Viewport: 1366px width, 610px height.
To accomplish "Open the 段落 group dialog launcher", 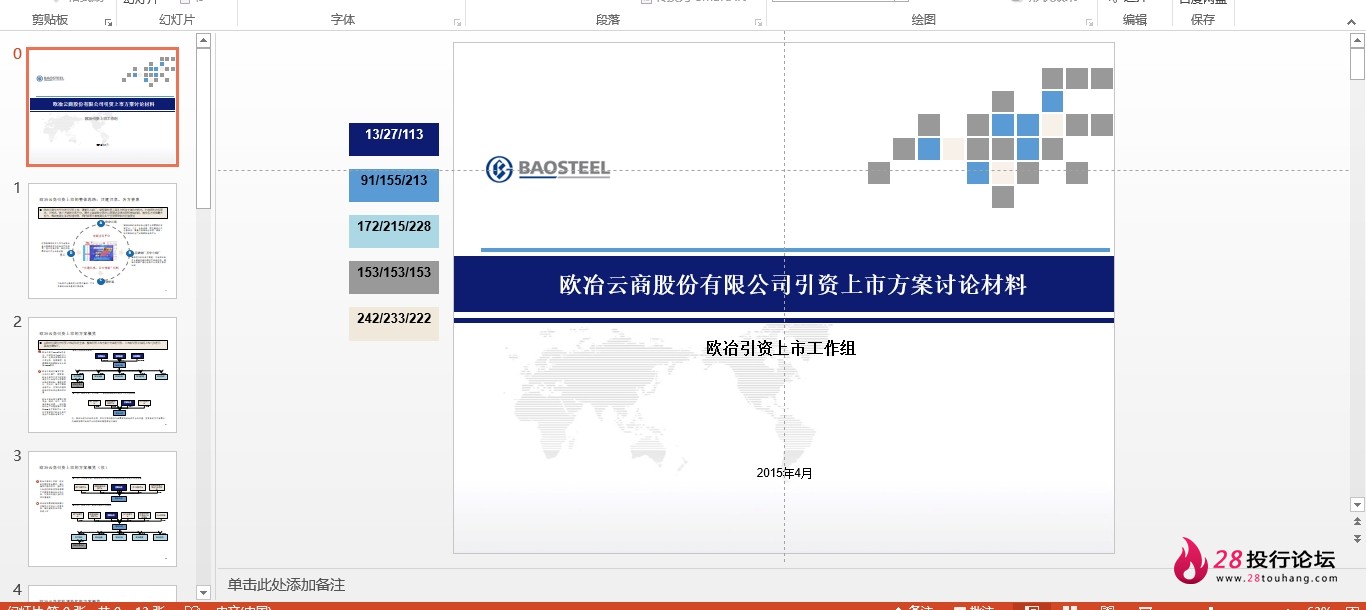I will tap(760, 22).
